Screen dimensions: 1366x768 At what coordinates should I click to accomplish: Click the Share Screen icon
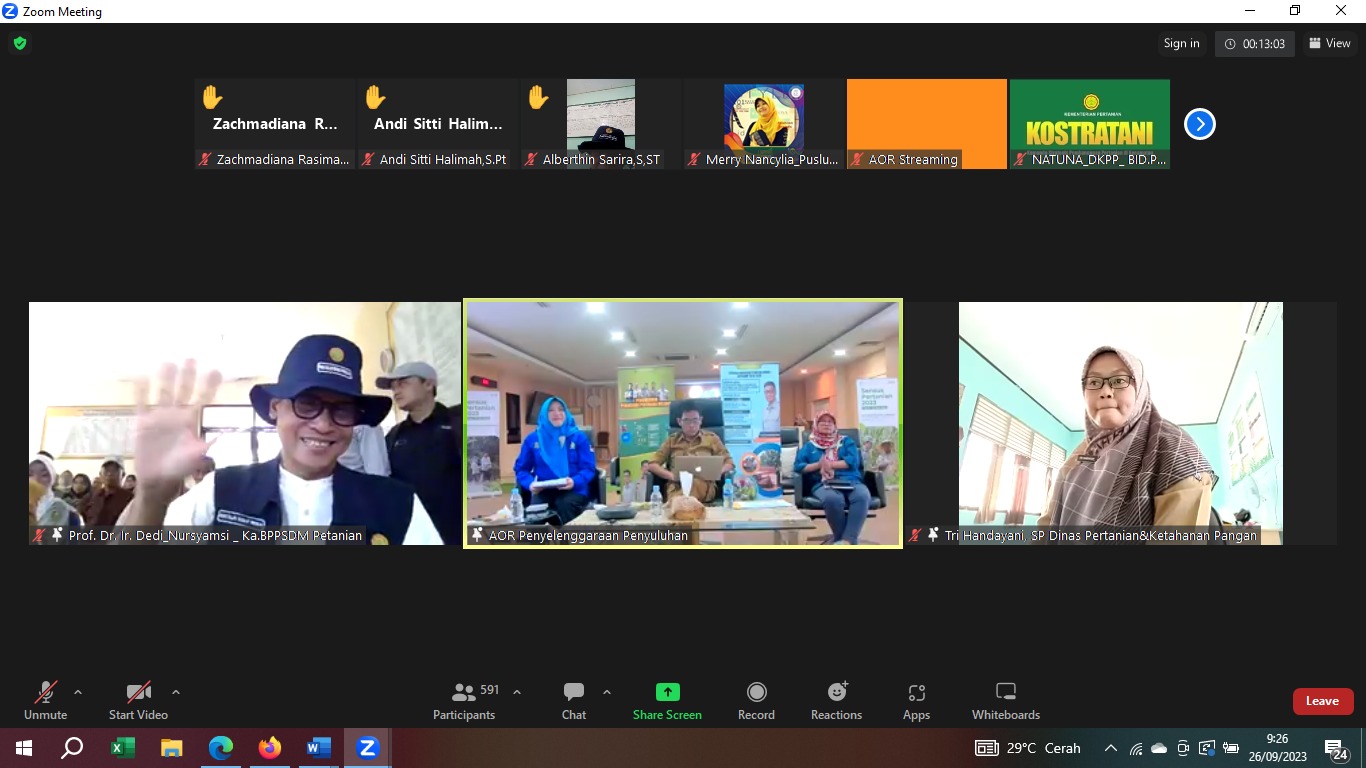click(667, 692)
